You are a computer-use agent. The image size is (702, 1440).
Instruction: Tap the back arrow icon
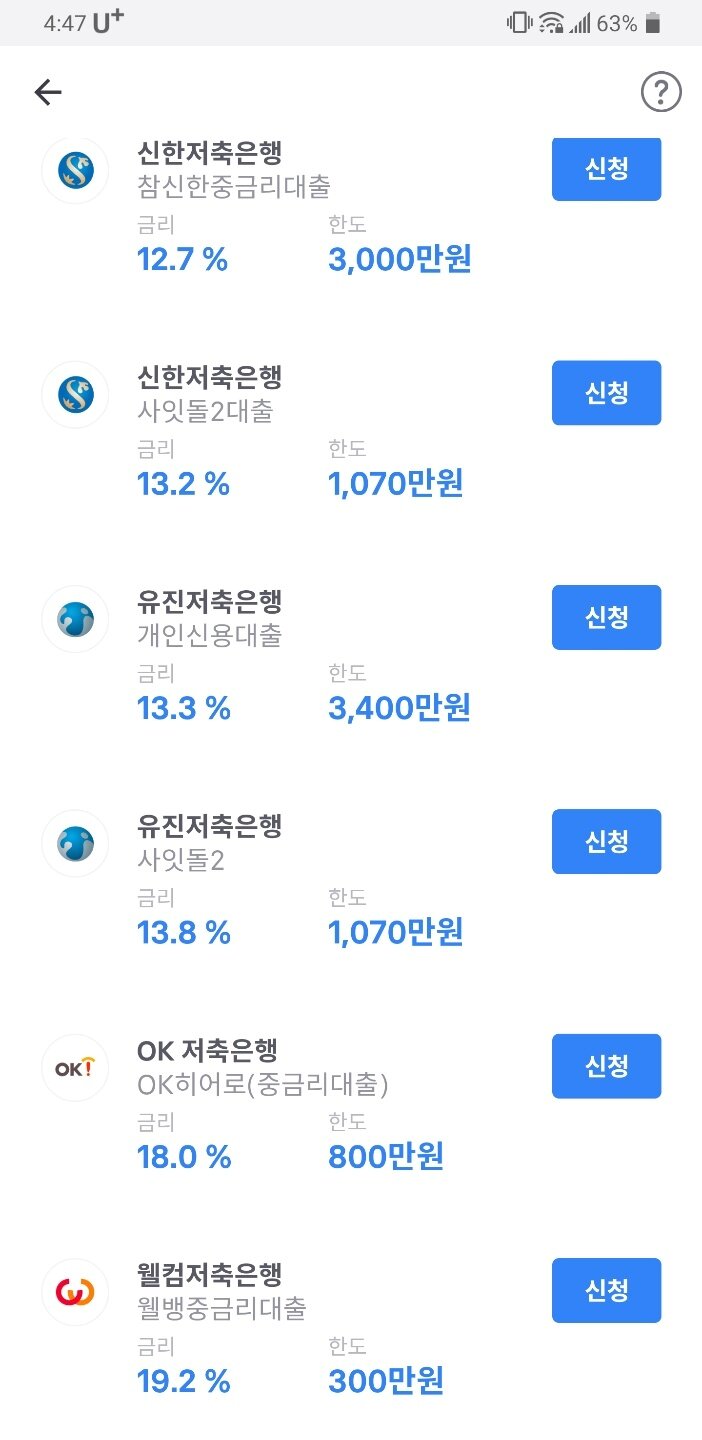[x=48, y=93]
